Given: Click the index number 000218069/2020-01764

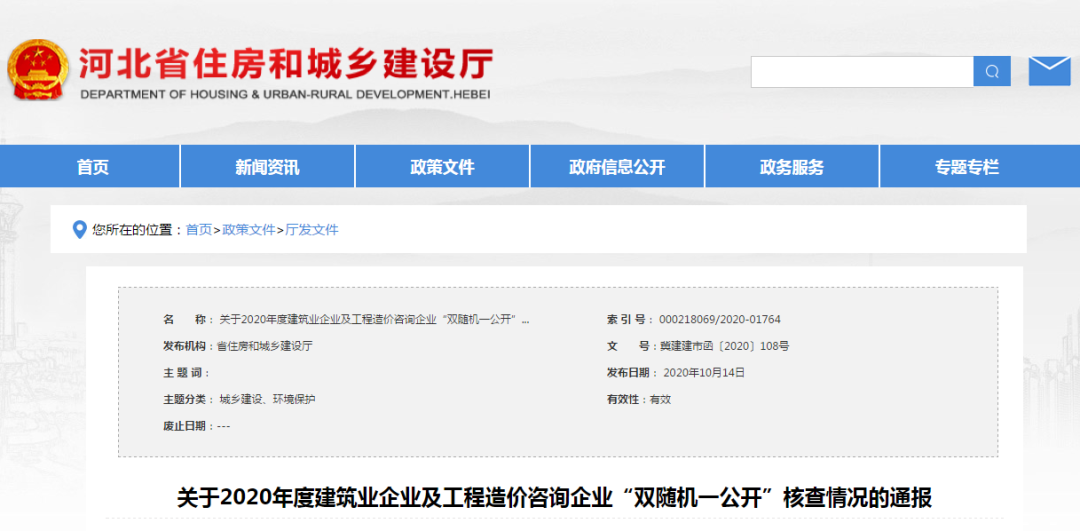Looking at the screenshot, I should point(719,320).
